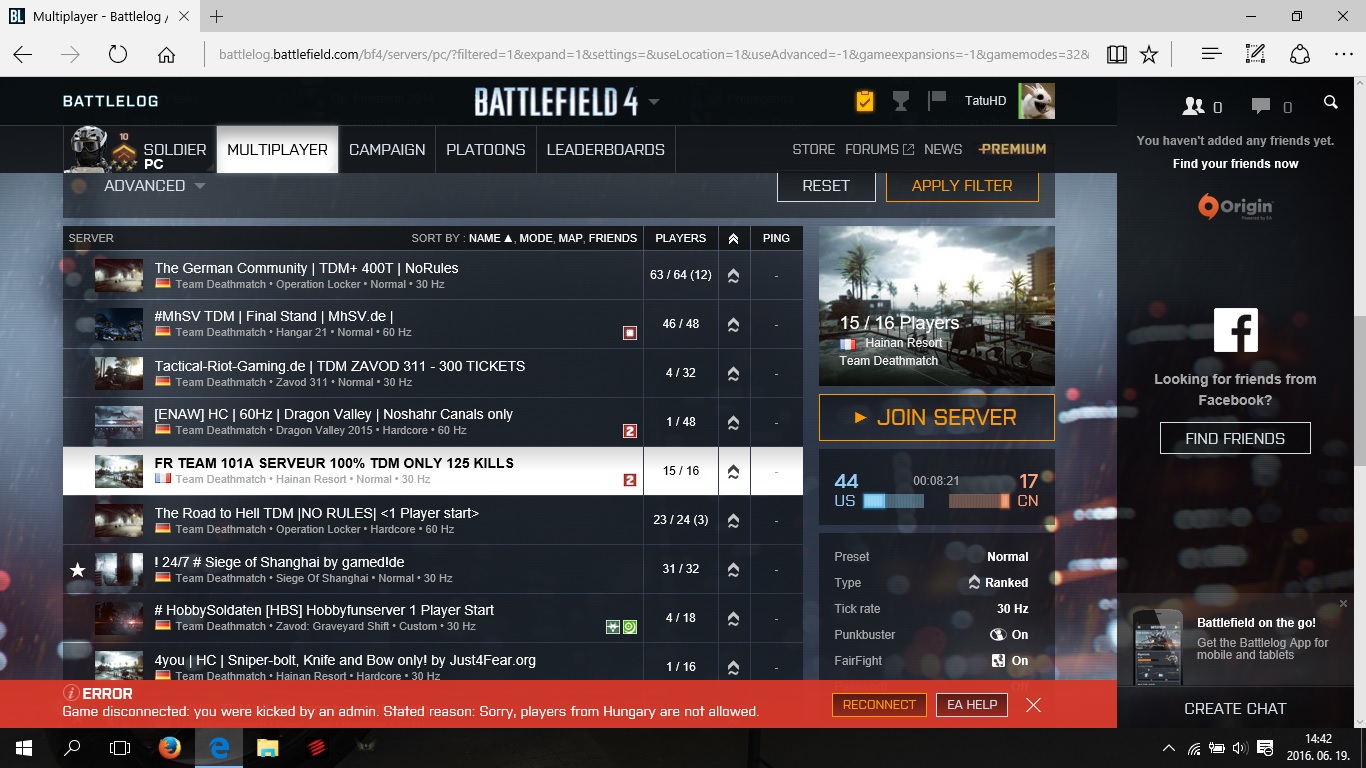1366x768 pixels.
Task: Sort server list by MAP
Action: click(x=571, y=238)
